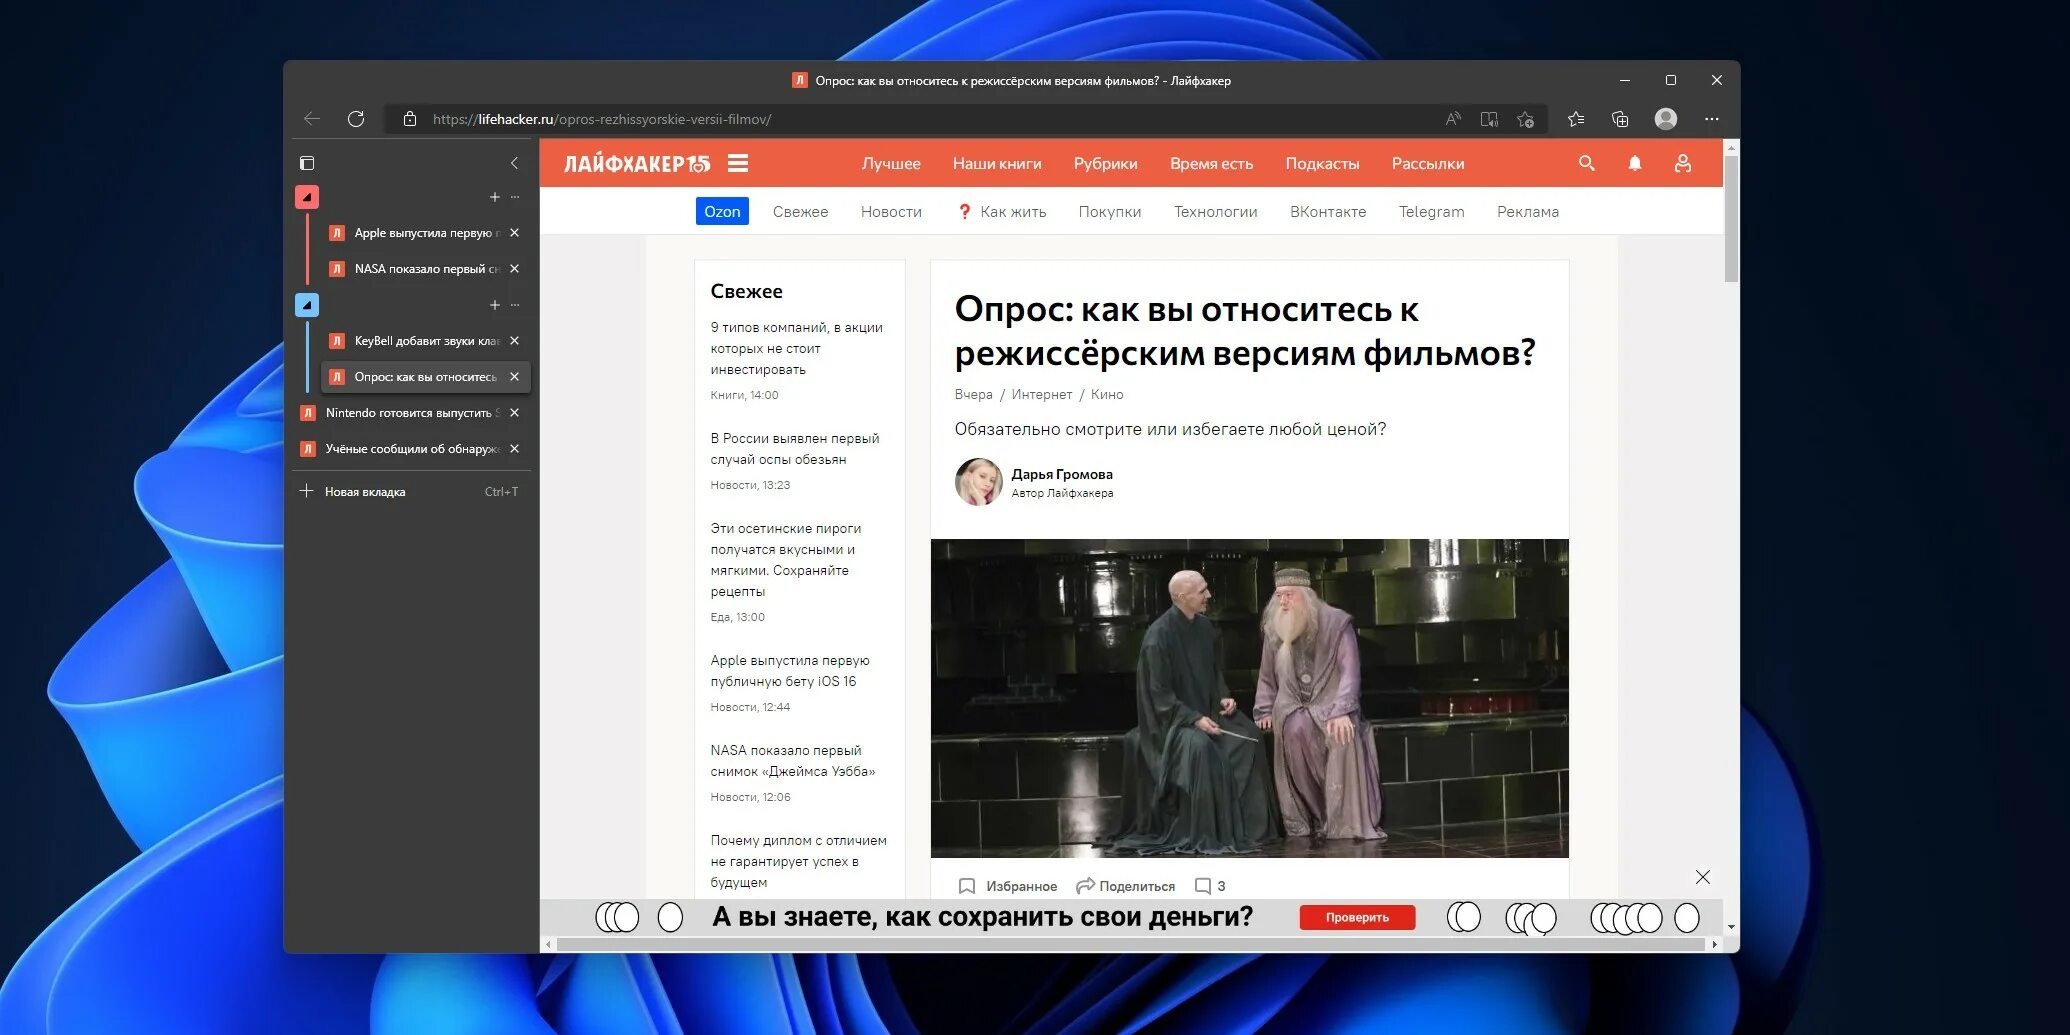The image size is (2070, 1035).
Task: Collapse the vertical tabs pane with the chevron
Action: coord(514,163)
